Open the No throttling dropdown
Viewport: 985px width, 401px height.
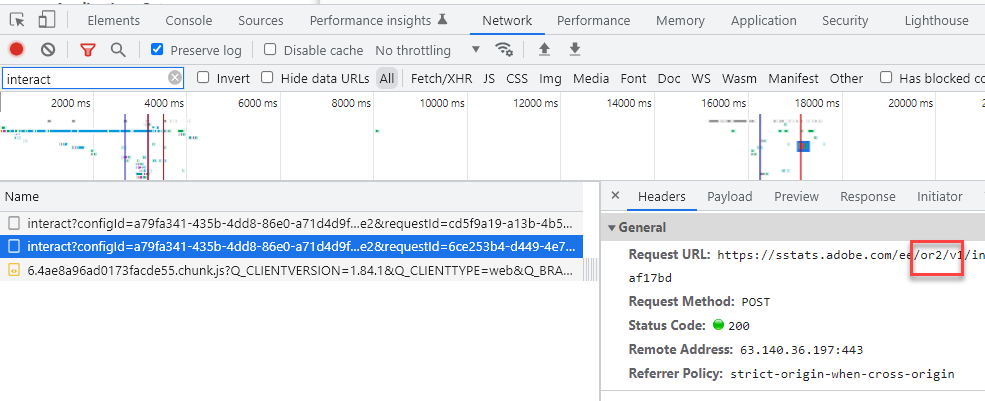(428, 50)
